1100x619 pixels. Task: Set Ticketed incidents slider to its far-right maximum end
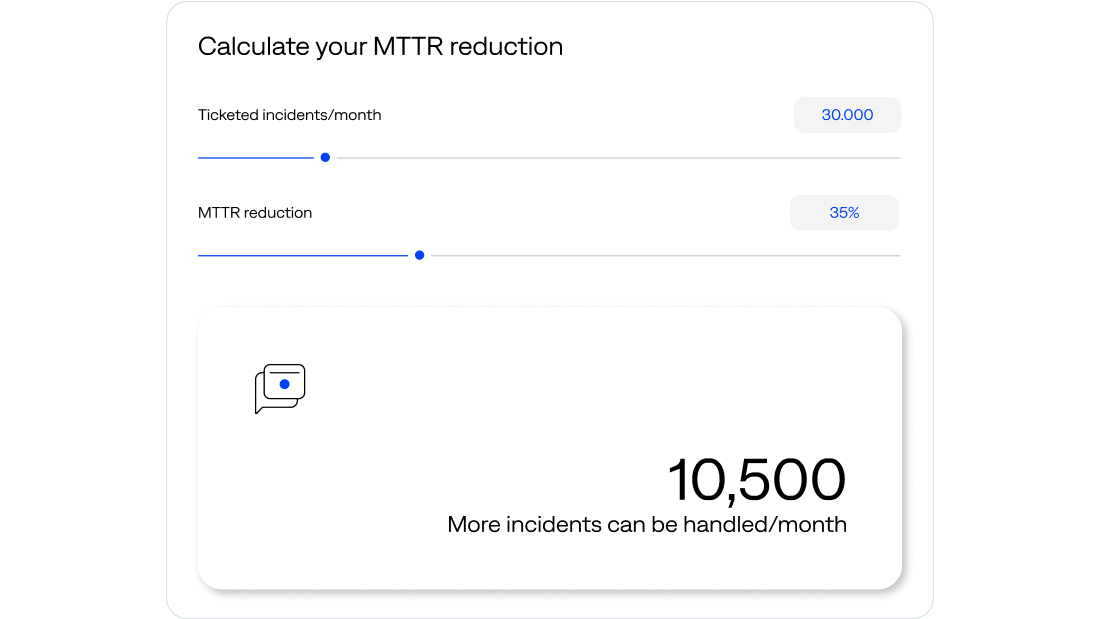(x=898, y=157)
